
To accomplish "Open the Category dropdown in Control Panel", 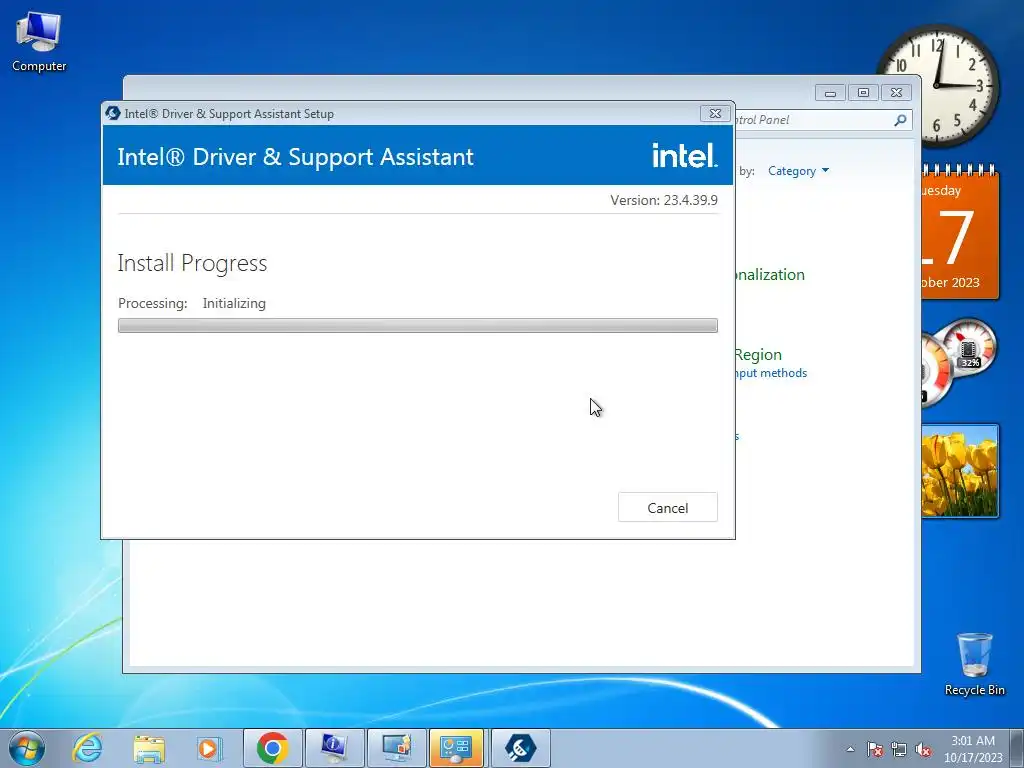I will [798, 171].
